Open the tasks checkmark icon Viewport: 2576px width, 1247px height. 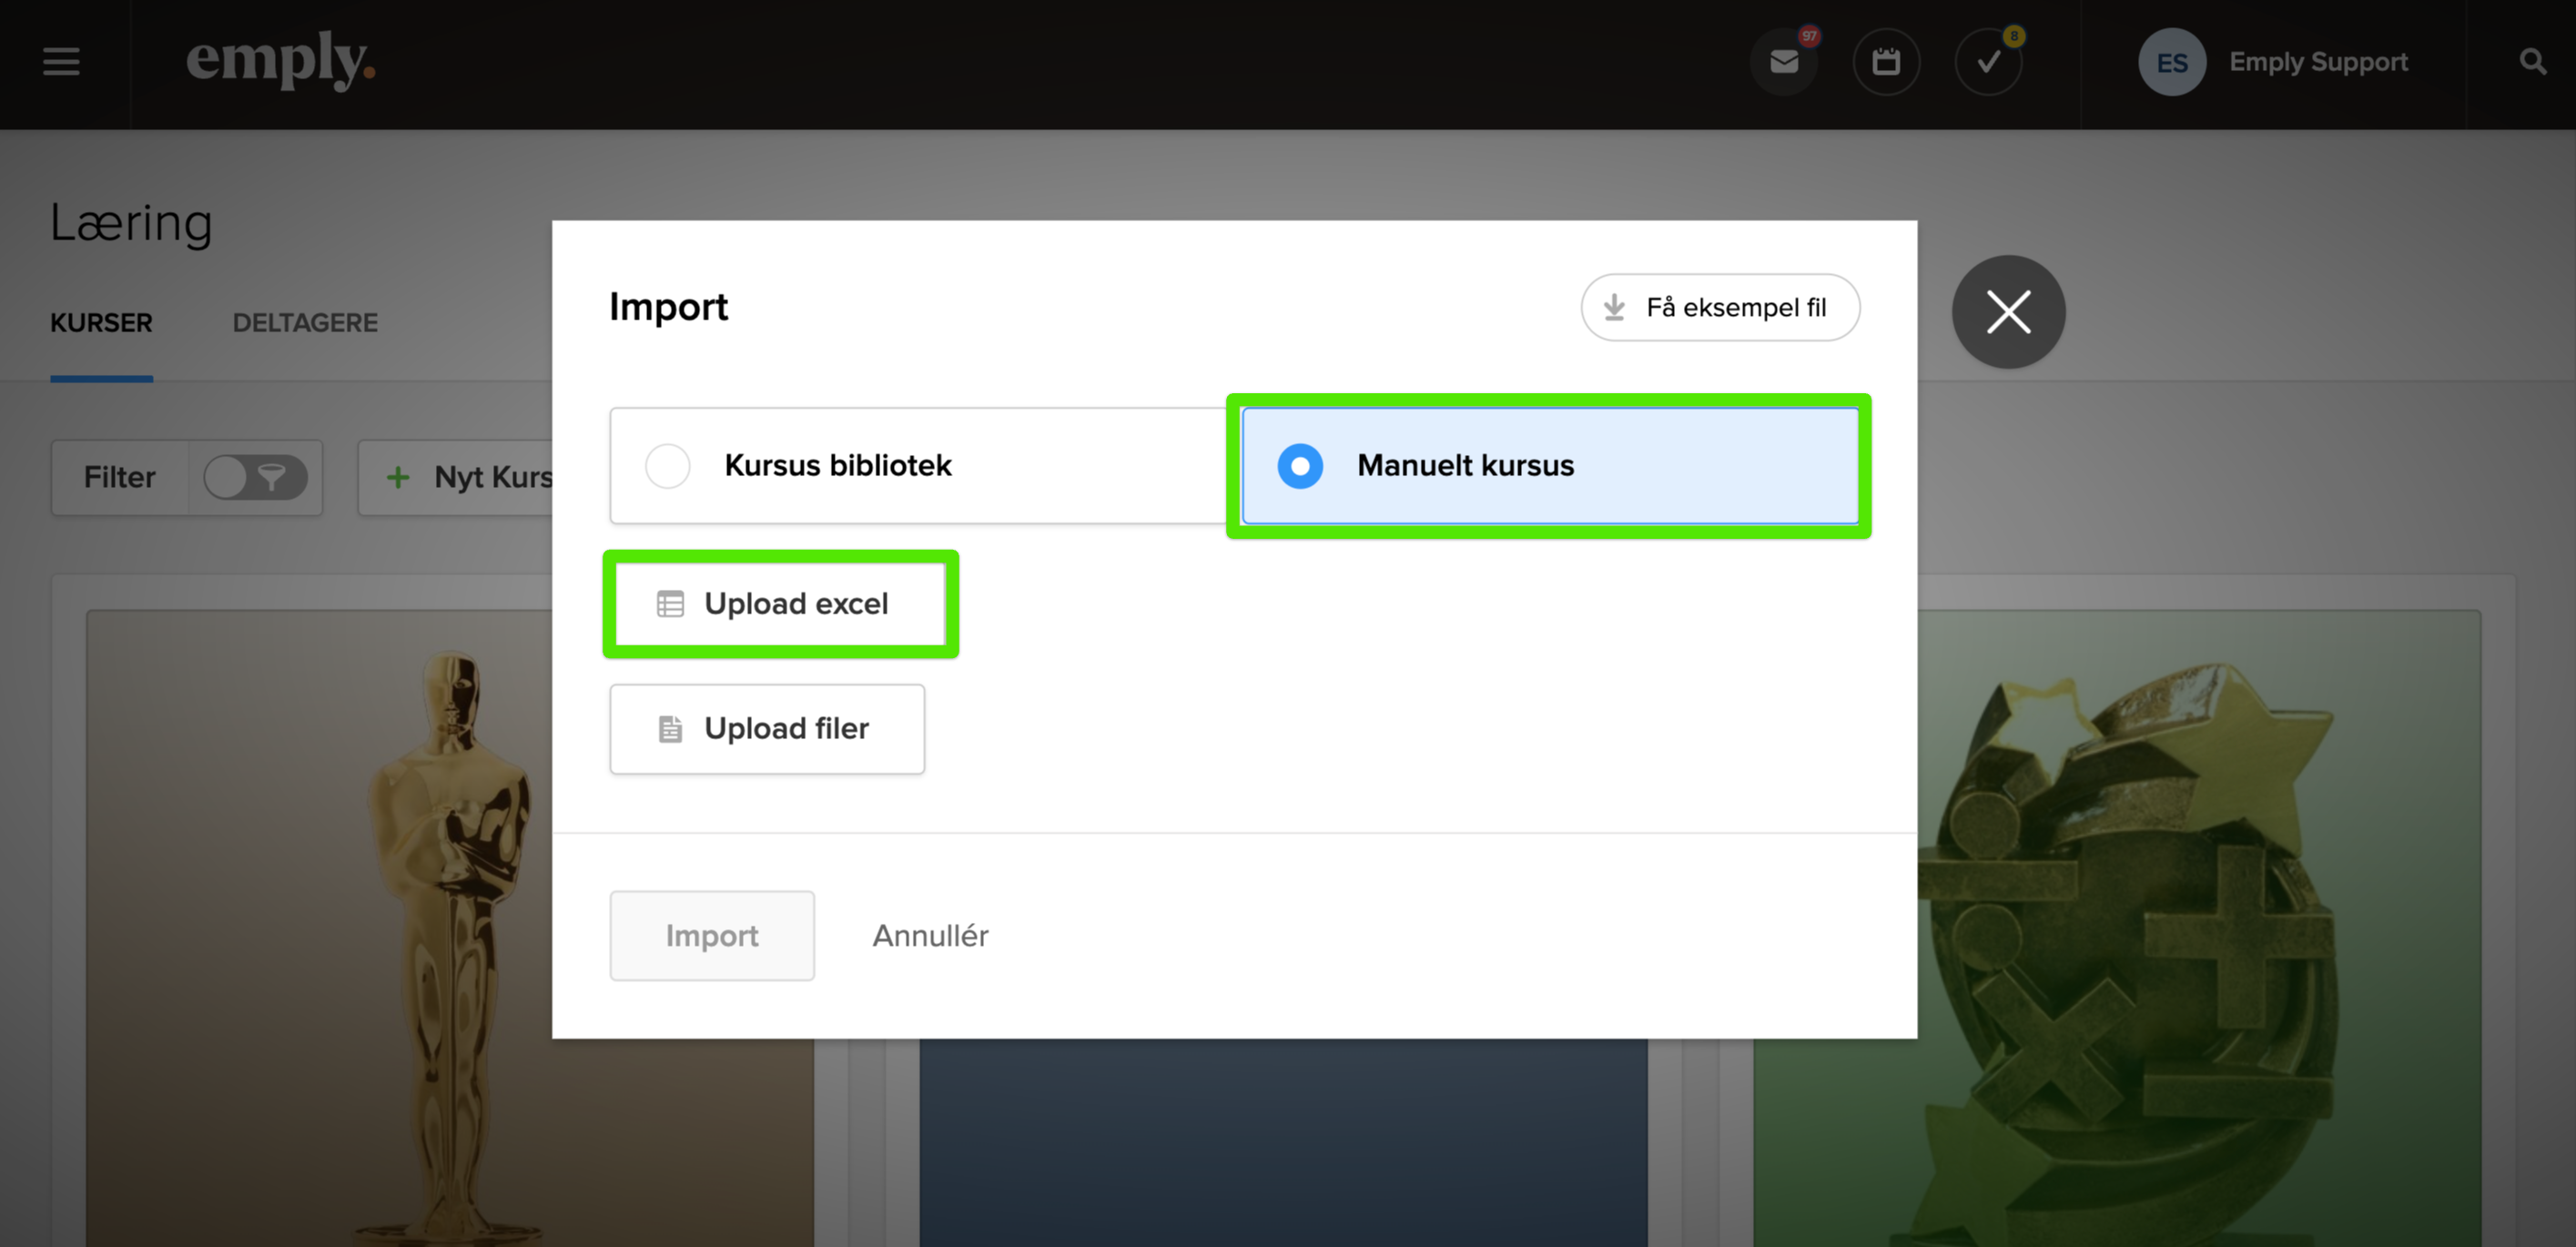click(x=1988, y=62)
